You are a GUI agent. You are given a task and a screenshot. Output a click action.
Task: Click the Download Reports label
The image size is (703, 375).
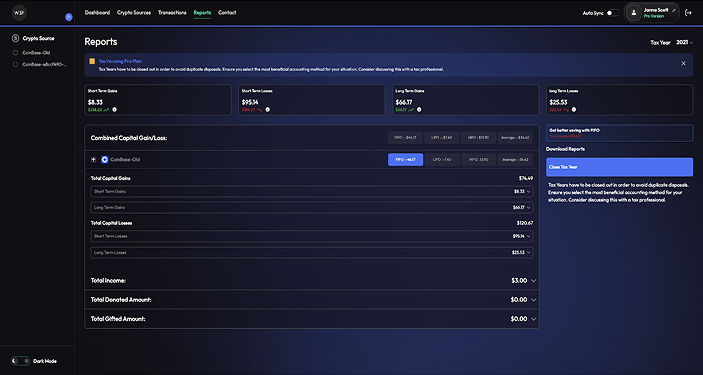(x=565, y=149)
